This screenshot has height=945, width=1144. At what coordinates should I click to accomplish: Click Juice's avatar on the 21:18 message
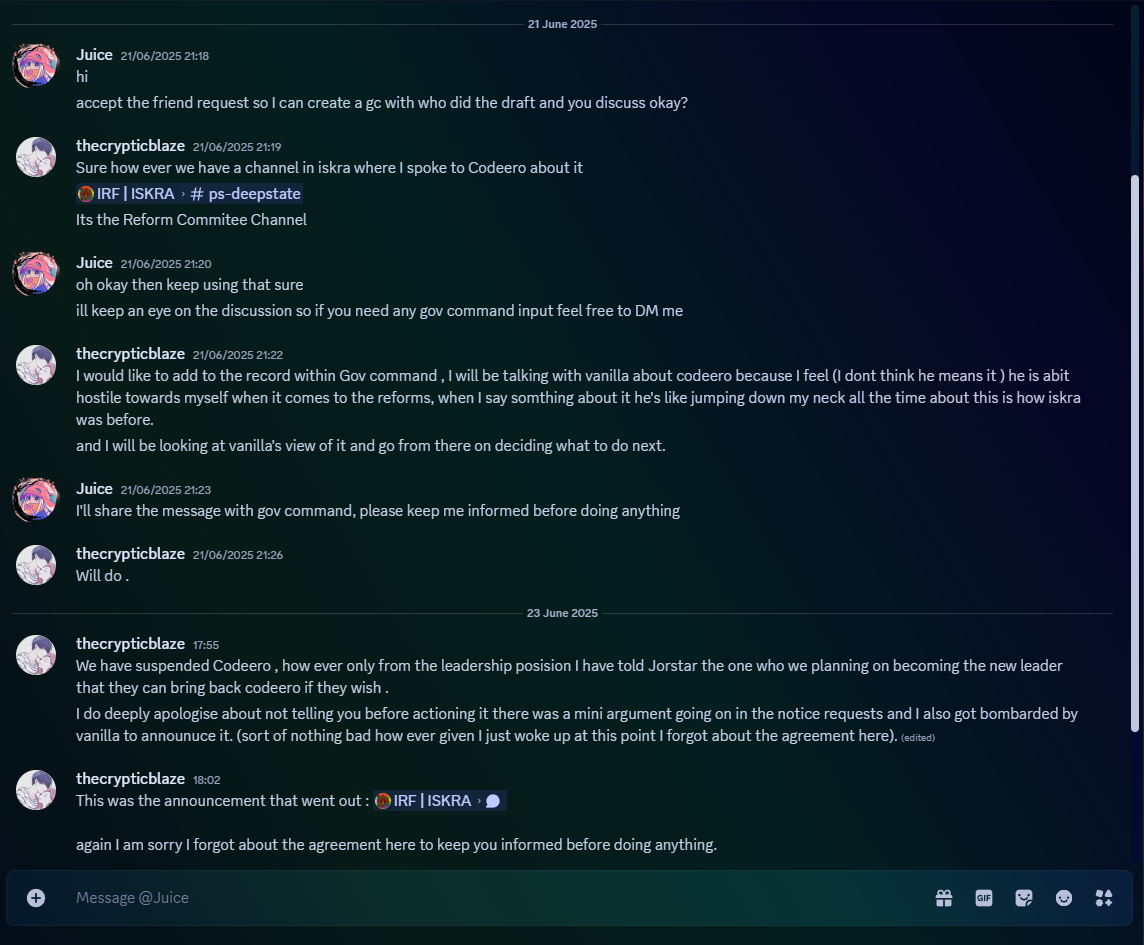[x=36, y=65]
